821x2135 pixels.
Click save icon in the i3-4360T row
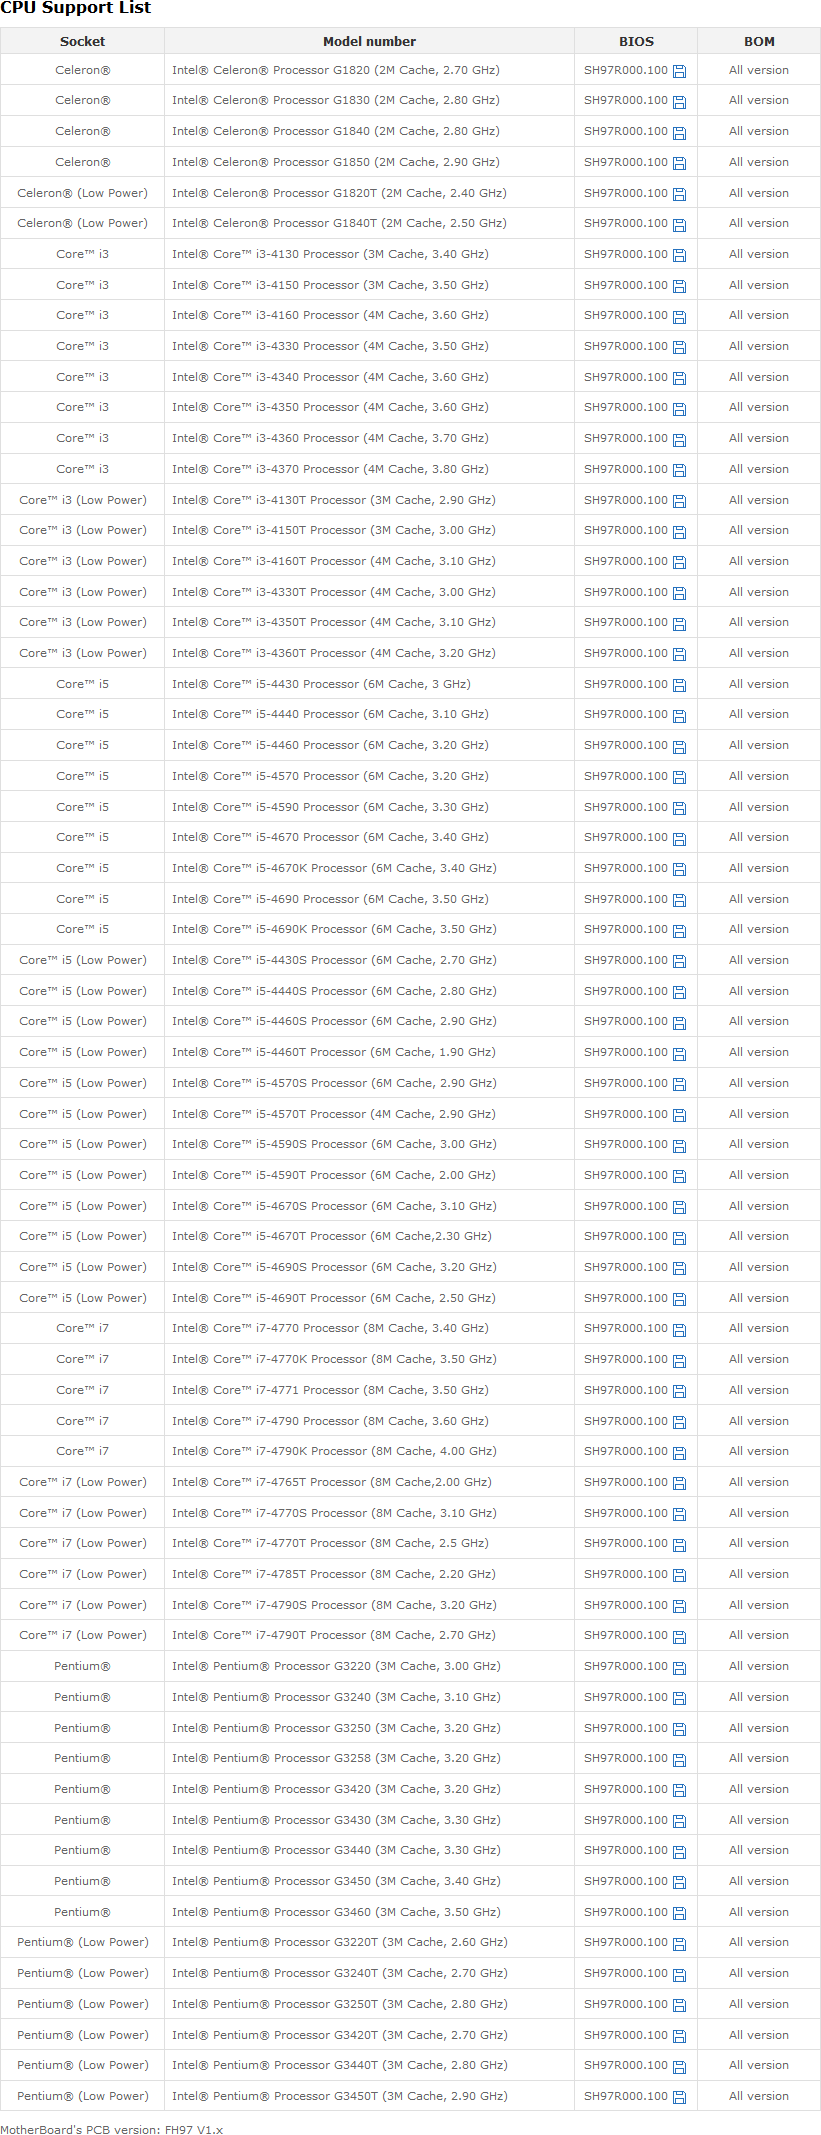(x=680, y=654)
